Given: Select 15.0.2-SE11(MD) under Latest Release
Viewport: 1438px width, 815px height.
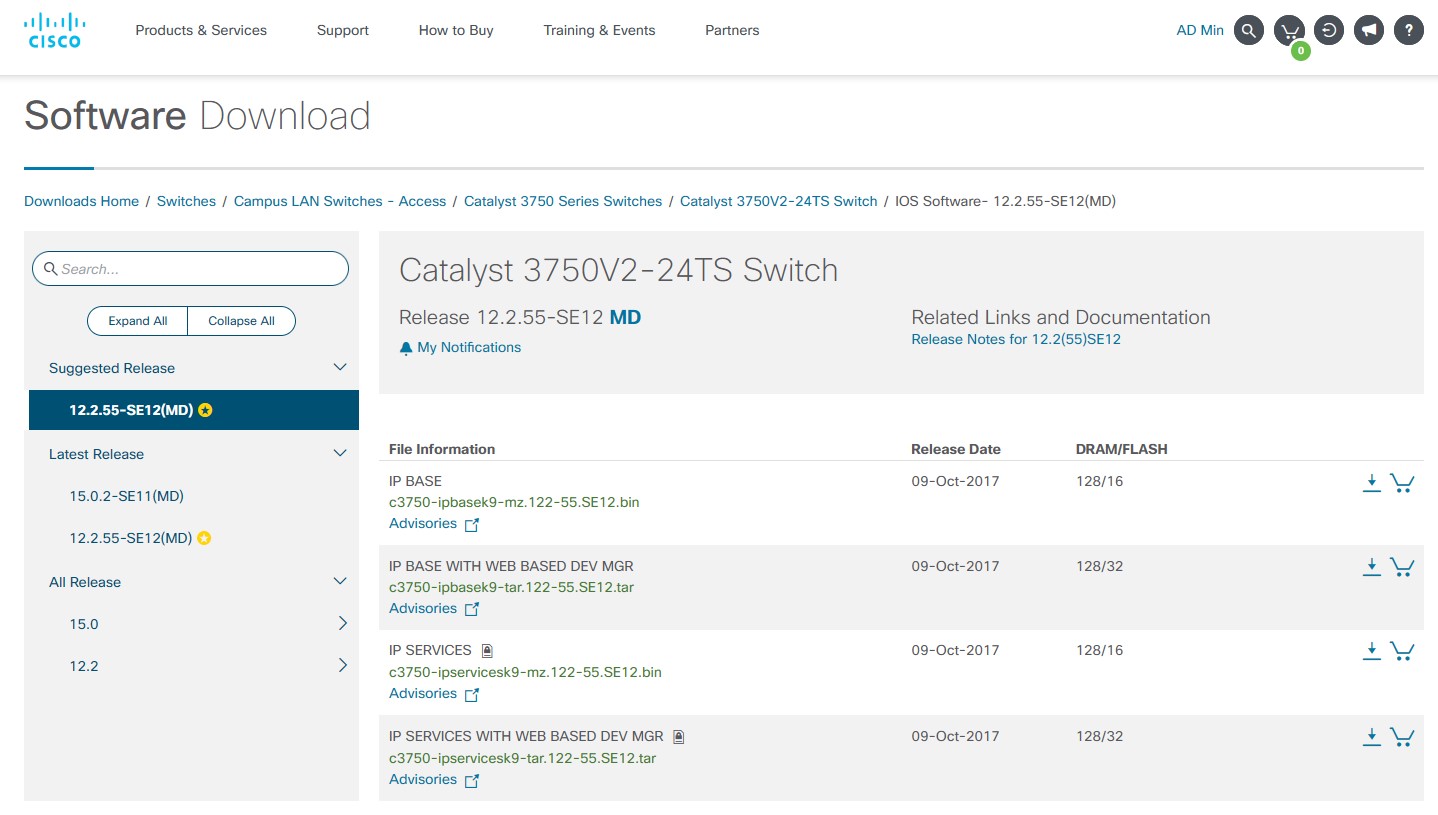Looking at the screenshot, I should coord(127,496).
